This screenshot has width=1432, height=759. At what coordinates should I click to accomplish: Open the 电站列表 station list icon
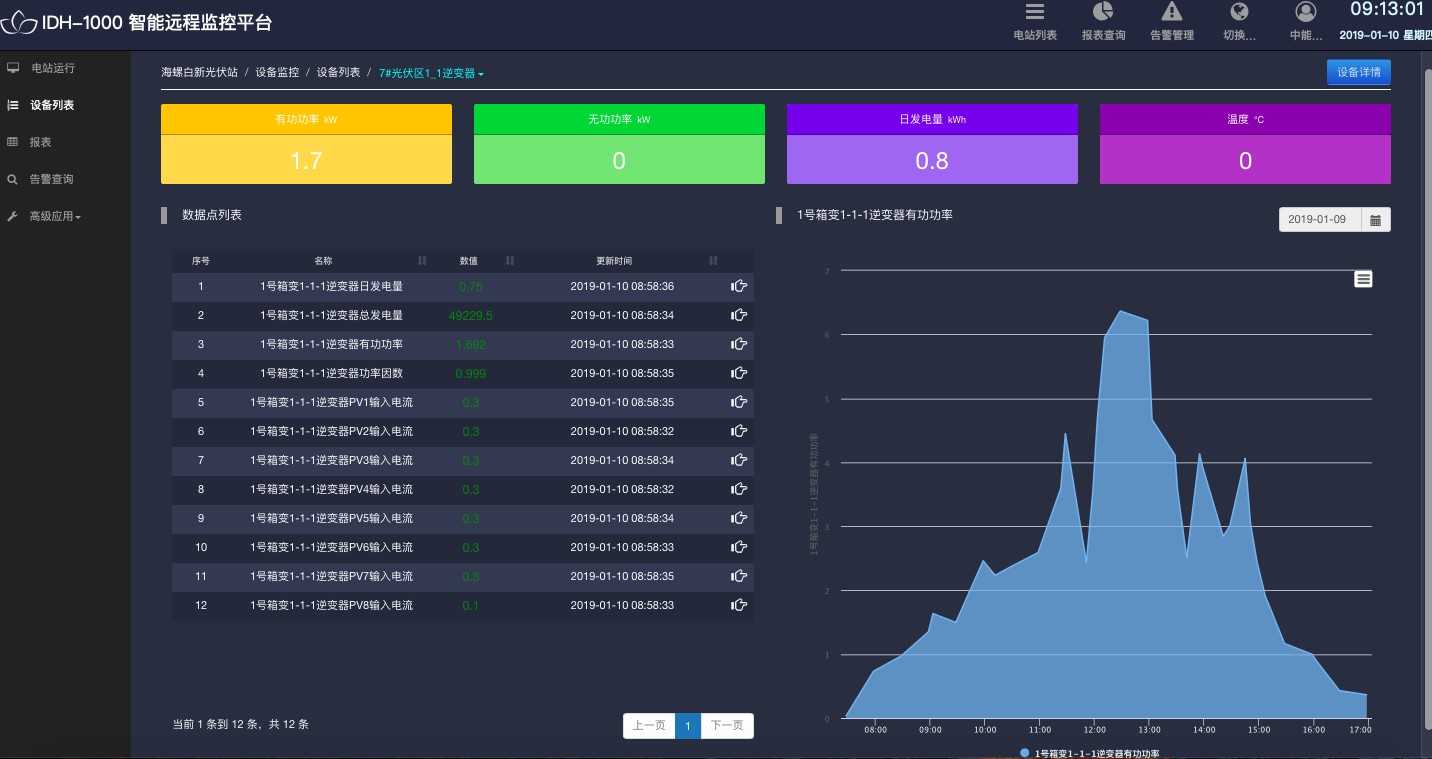pos(1034,12)
